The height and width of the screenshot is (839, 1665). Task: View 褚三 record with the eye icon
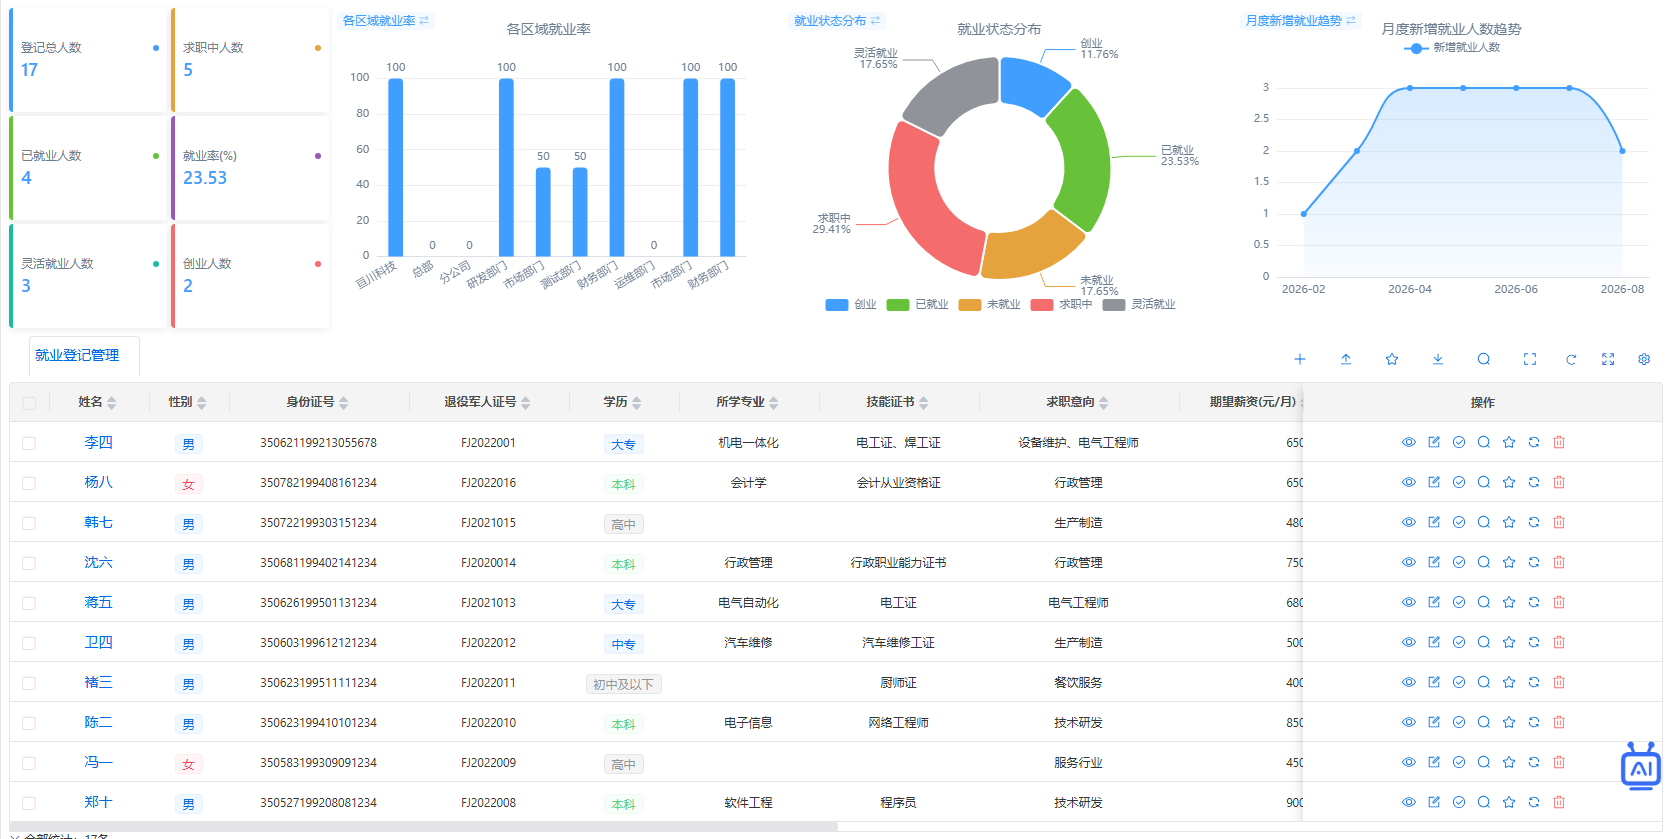[1409, 682]
